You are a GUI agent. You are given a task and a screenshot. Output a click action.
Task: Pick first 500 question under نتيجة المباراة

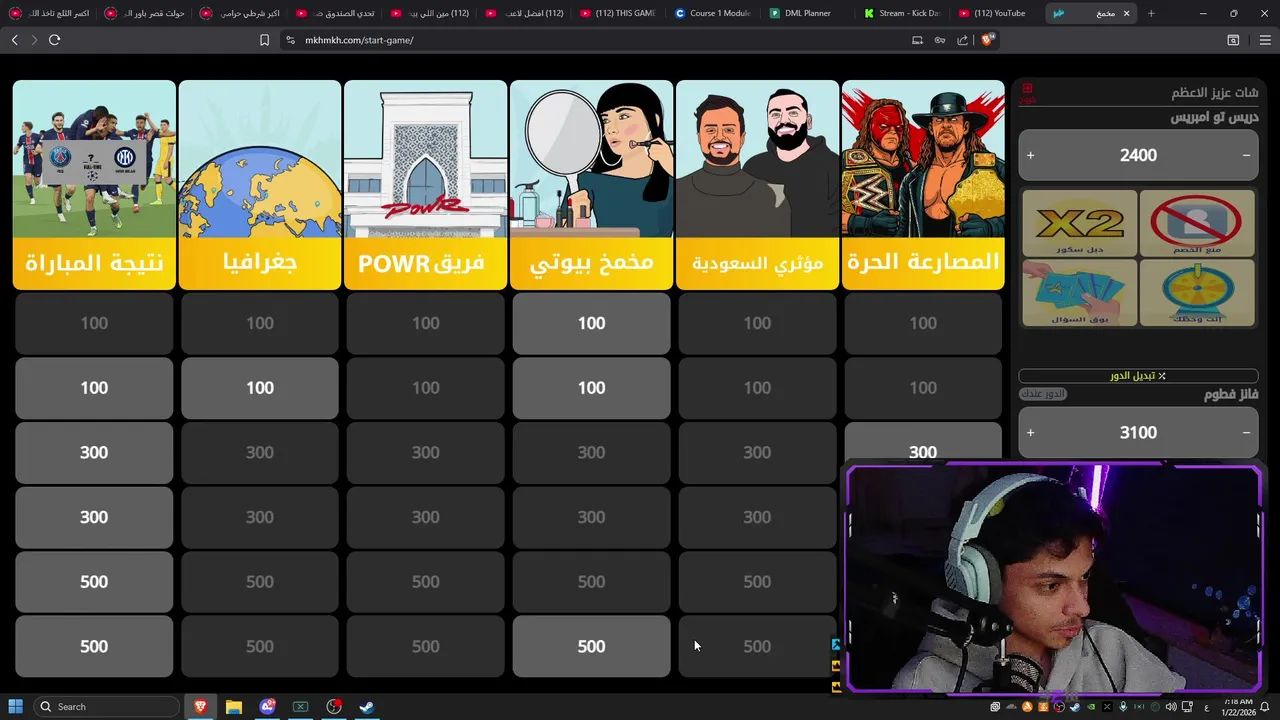94,581
